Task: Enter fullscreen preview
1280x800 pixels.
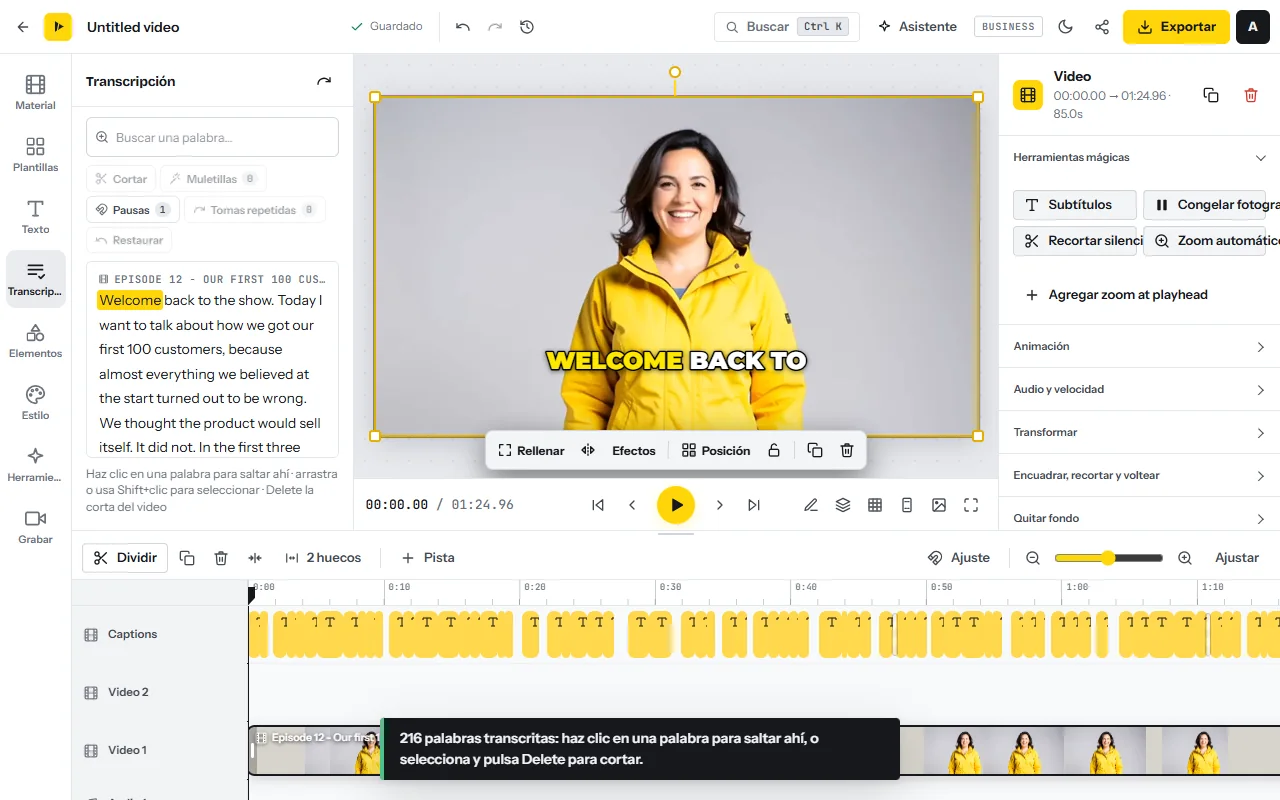Action: coord(971,505)
